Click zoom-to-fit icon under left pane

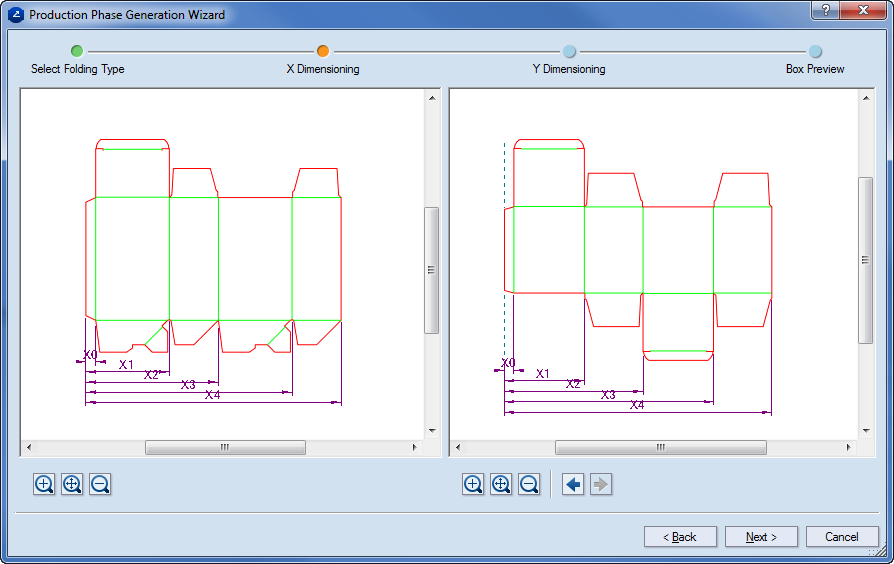click(72, 485)
